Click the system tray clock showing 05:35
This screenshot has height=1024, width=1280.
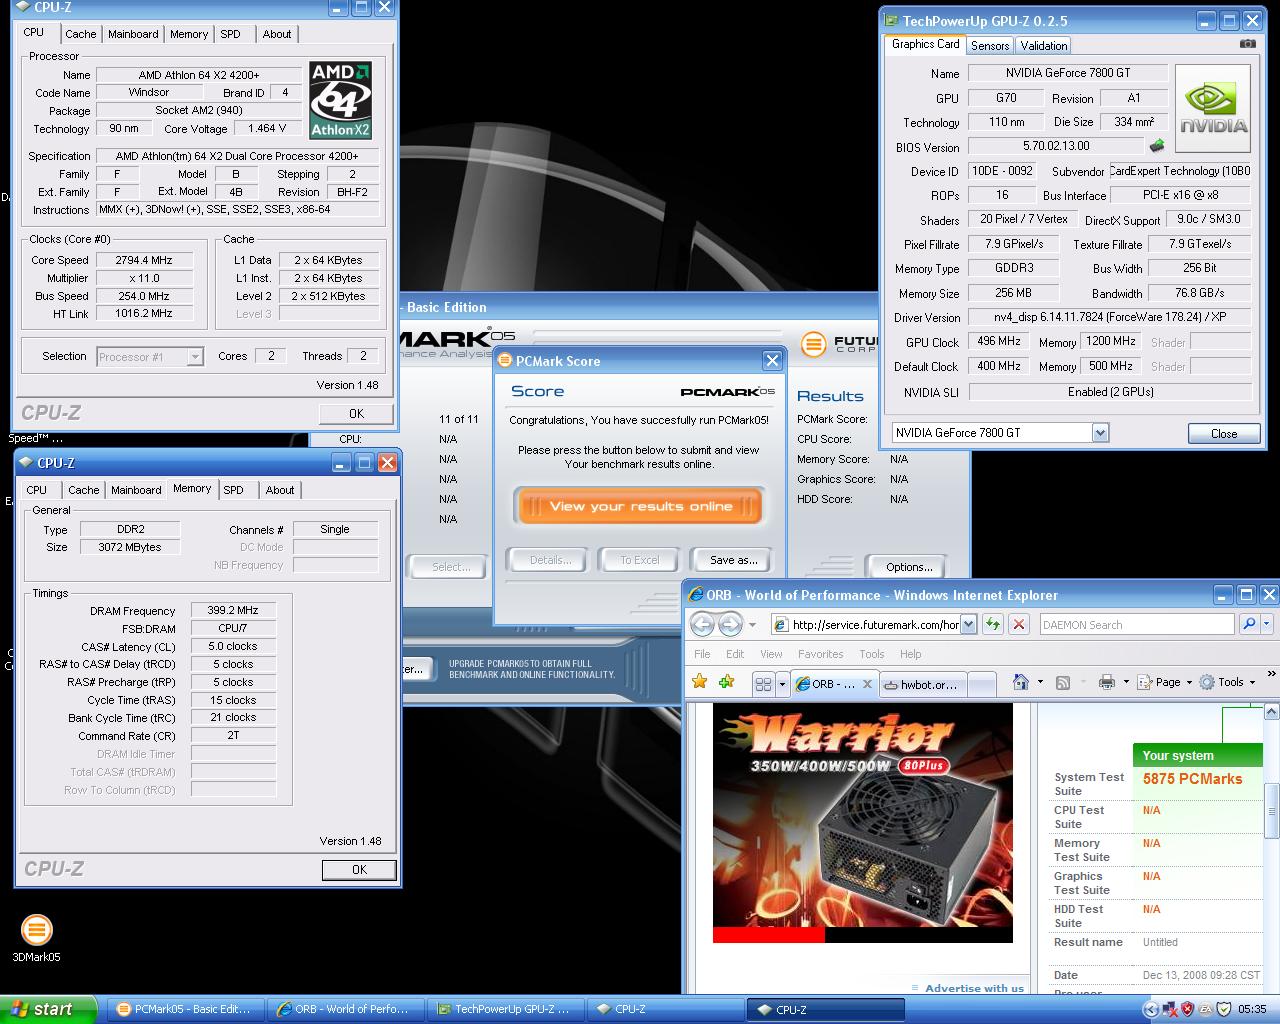click(1253, 1009)
